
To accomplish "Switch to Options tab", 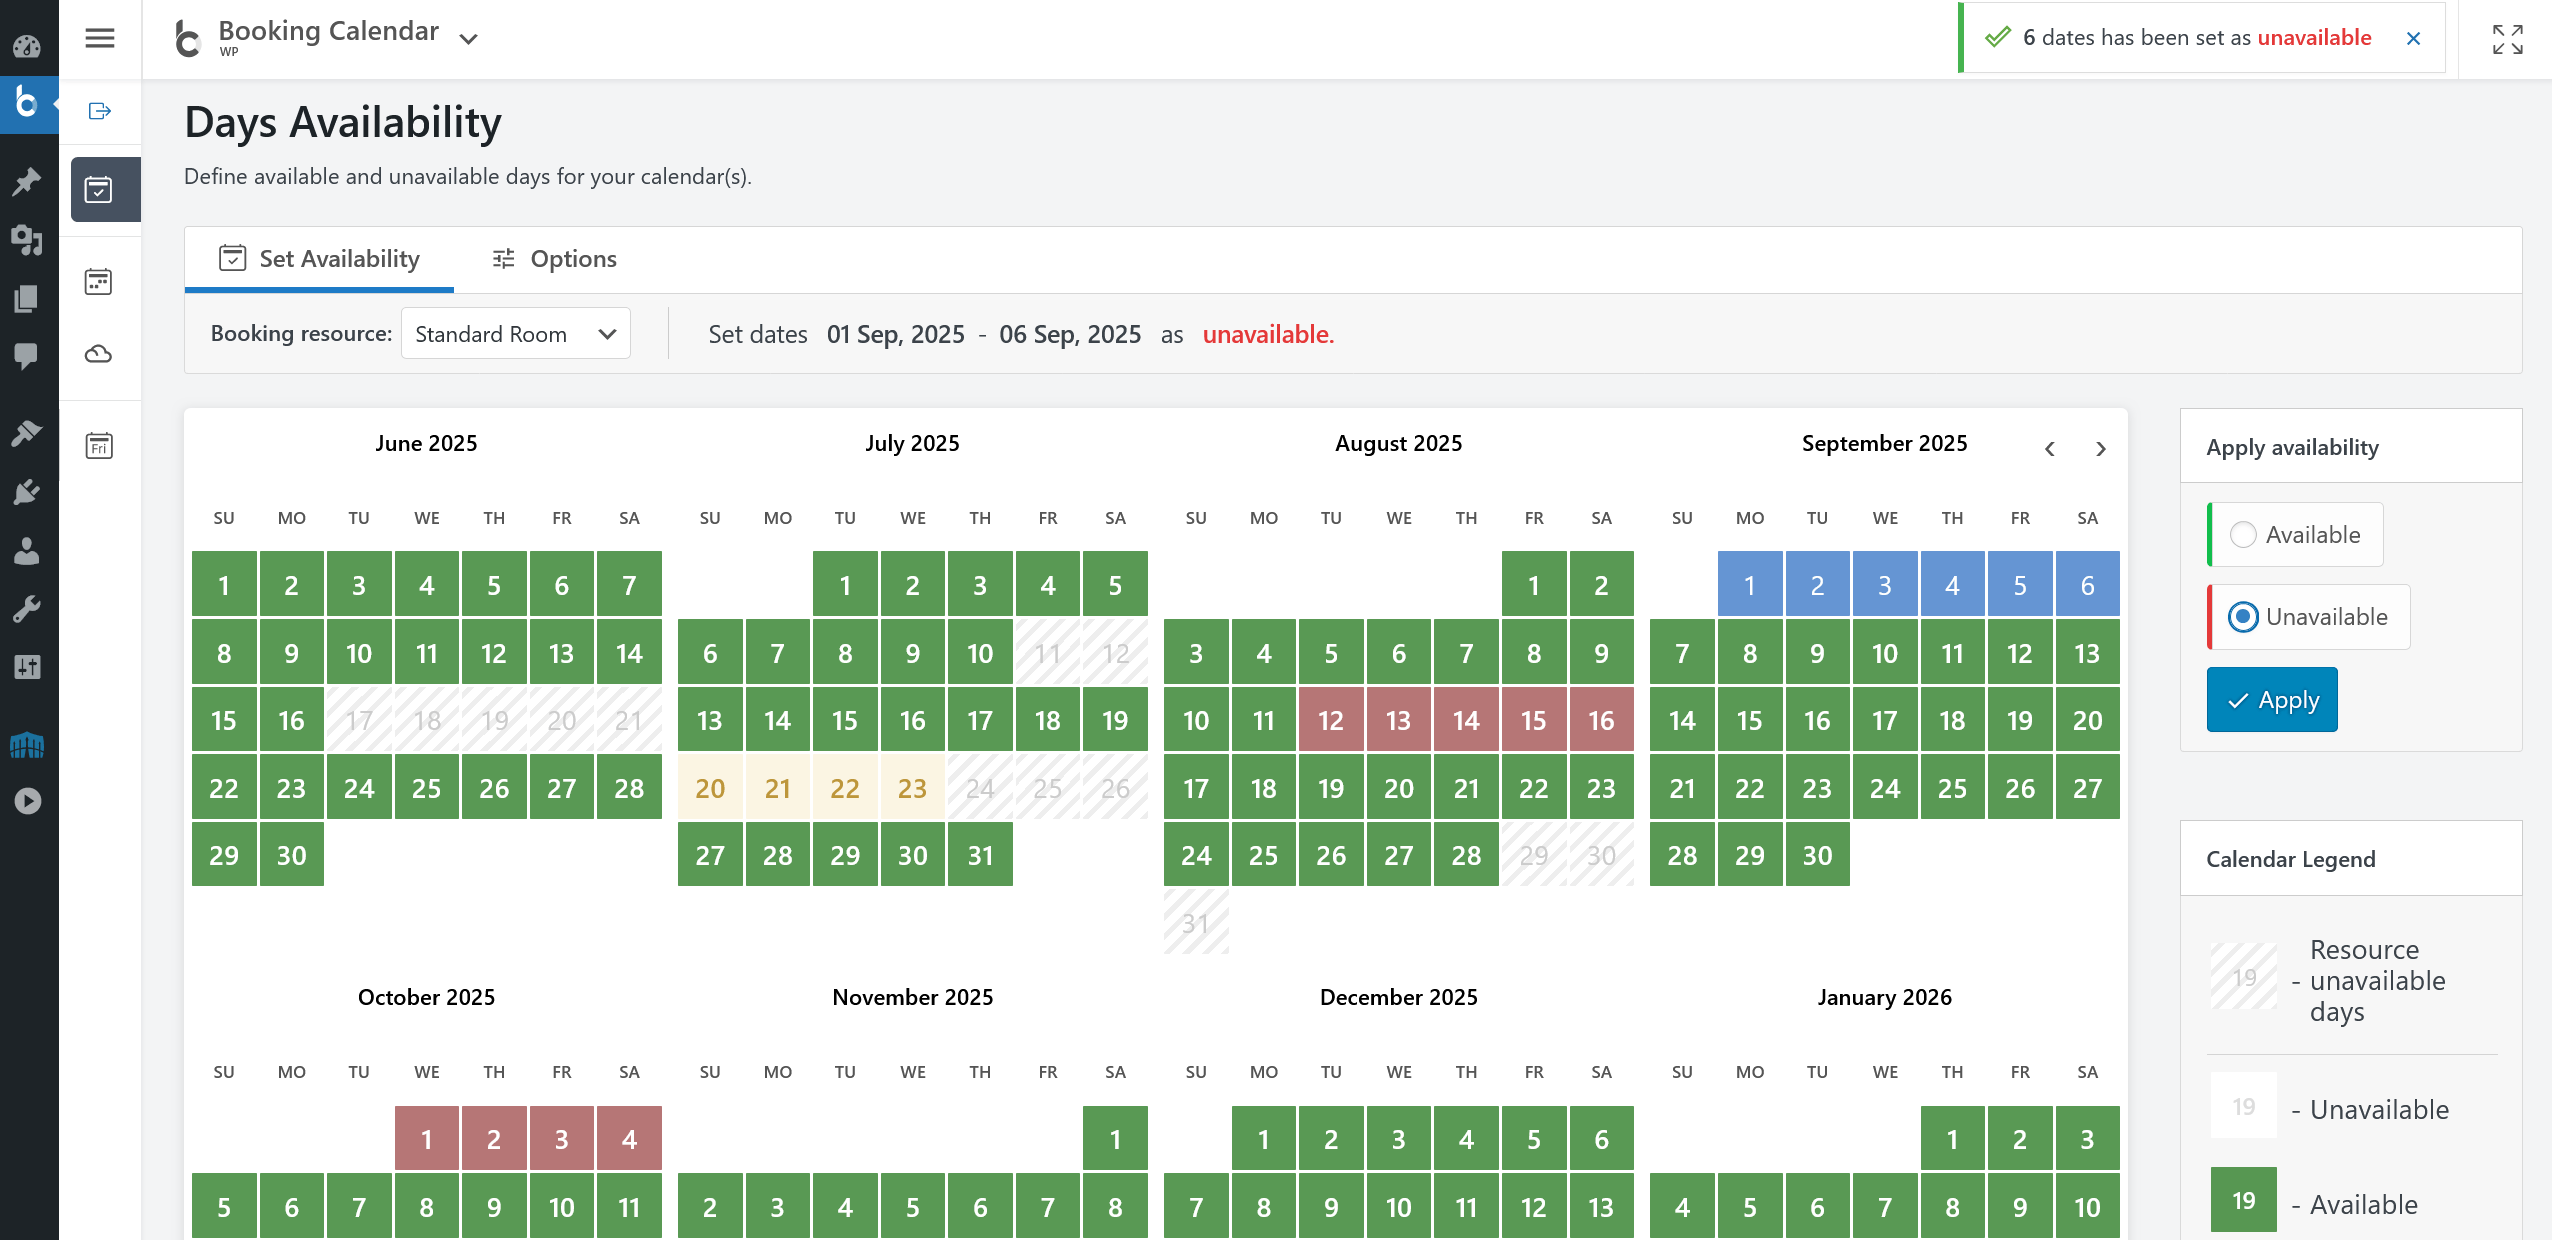I will click(554, 259).
